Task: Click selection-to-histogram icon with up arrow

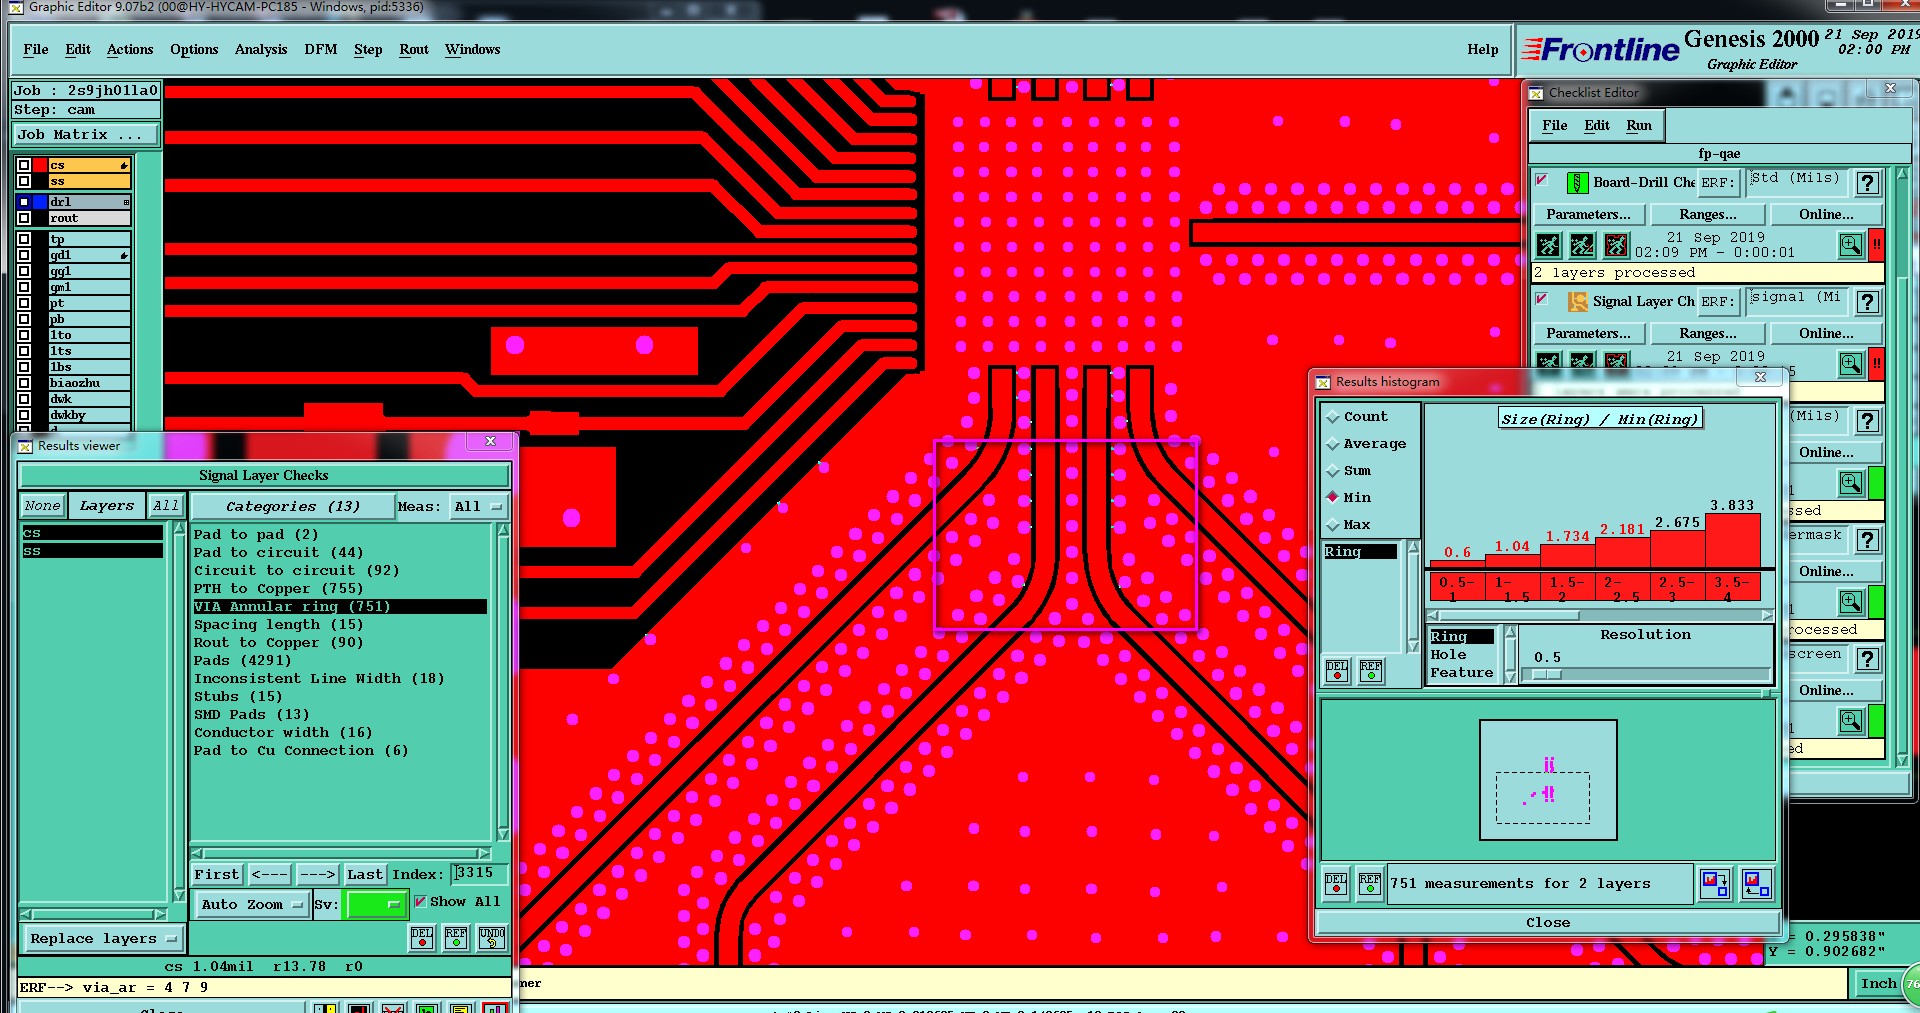Action: (1756, 884)
